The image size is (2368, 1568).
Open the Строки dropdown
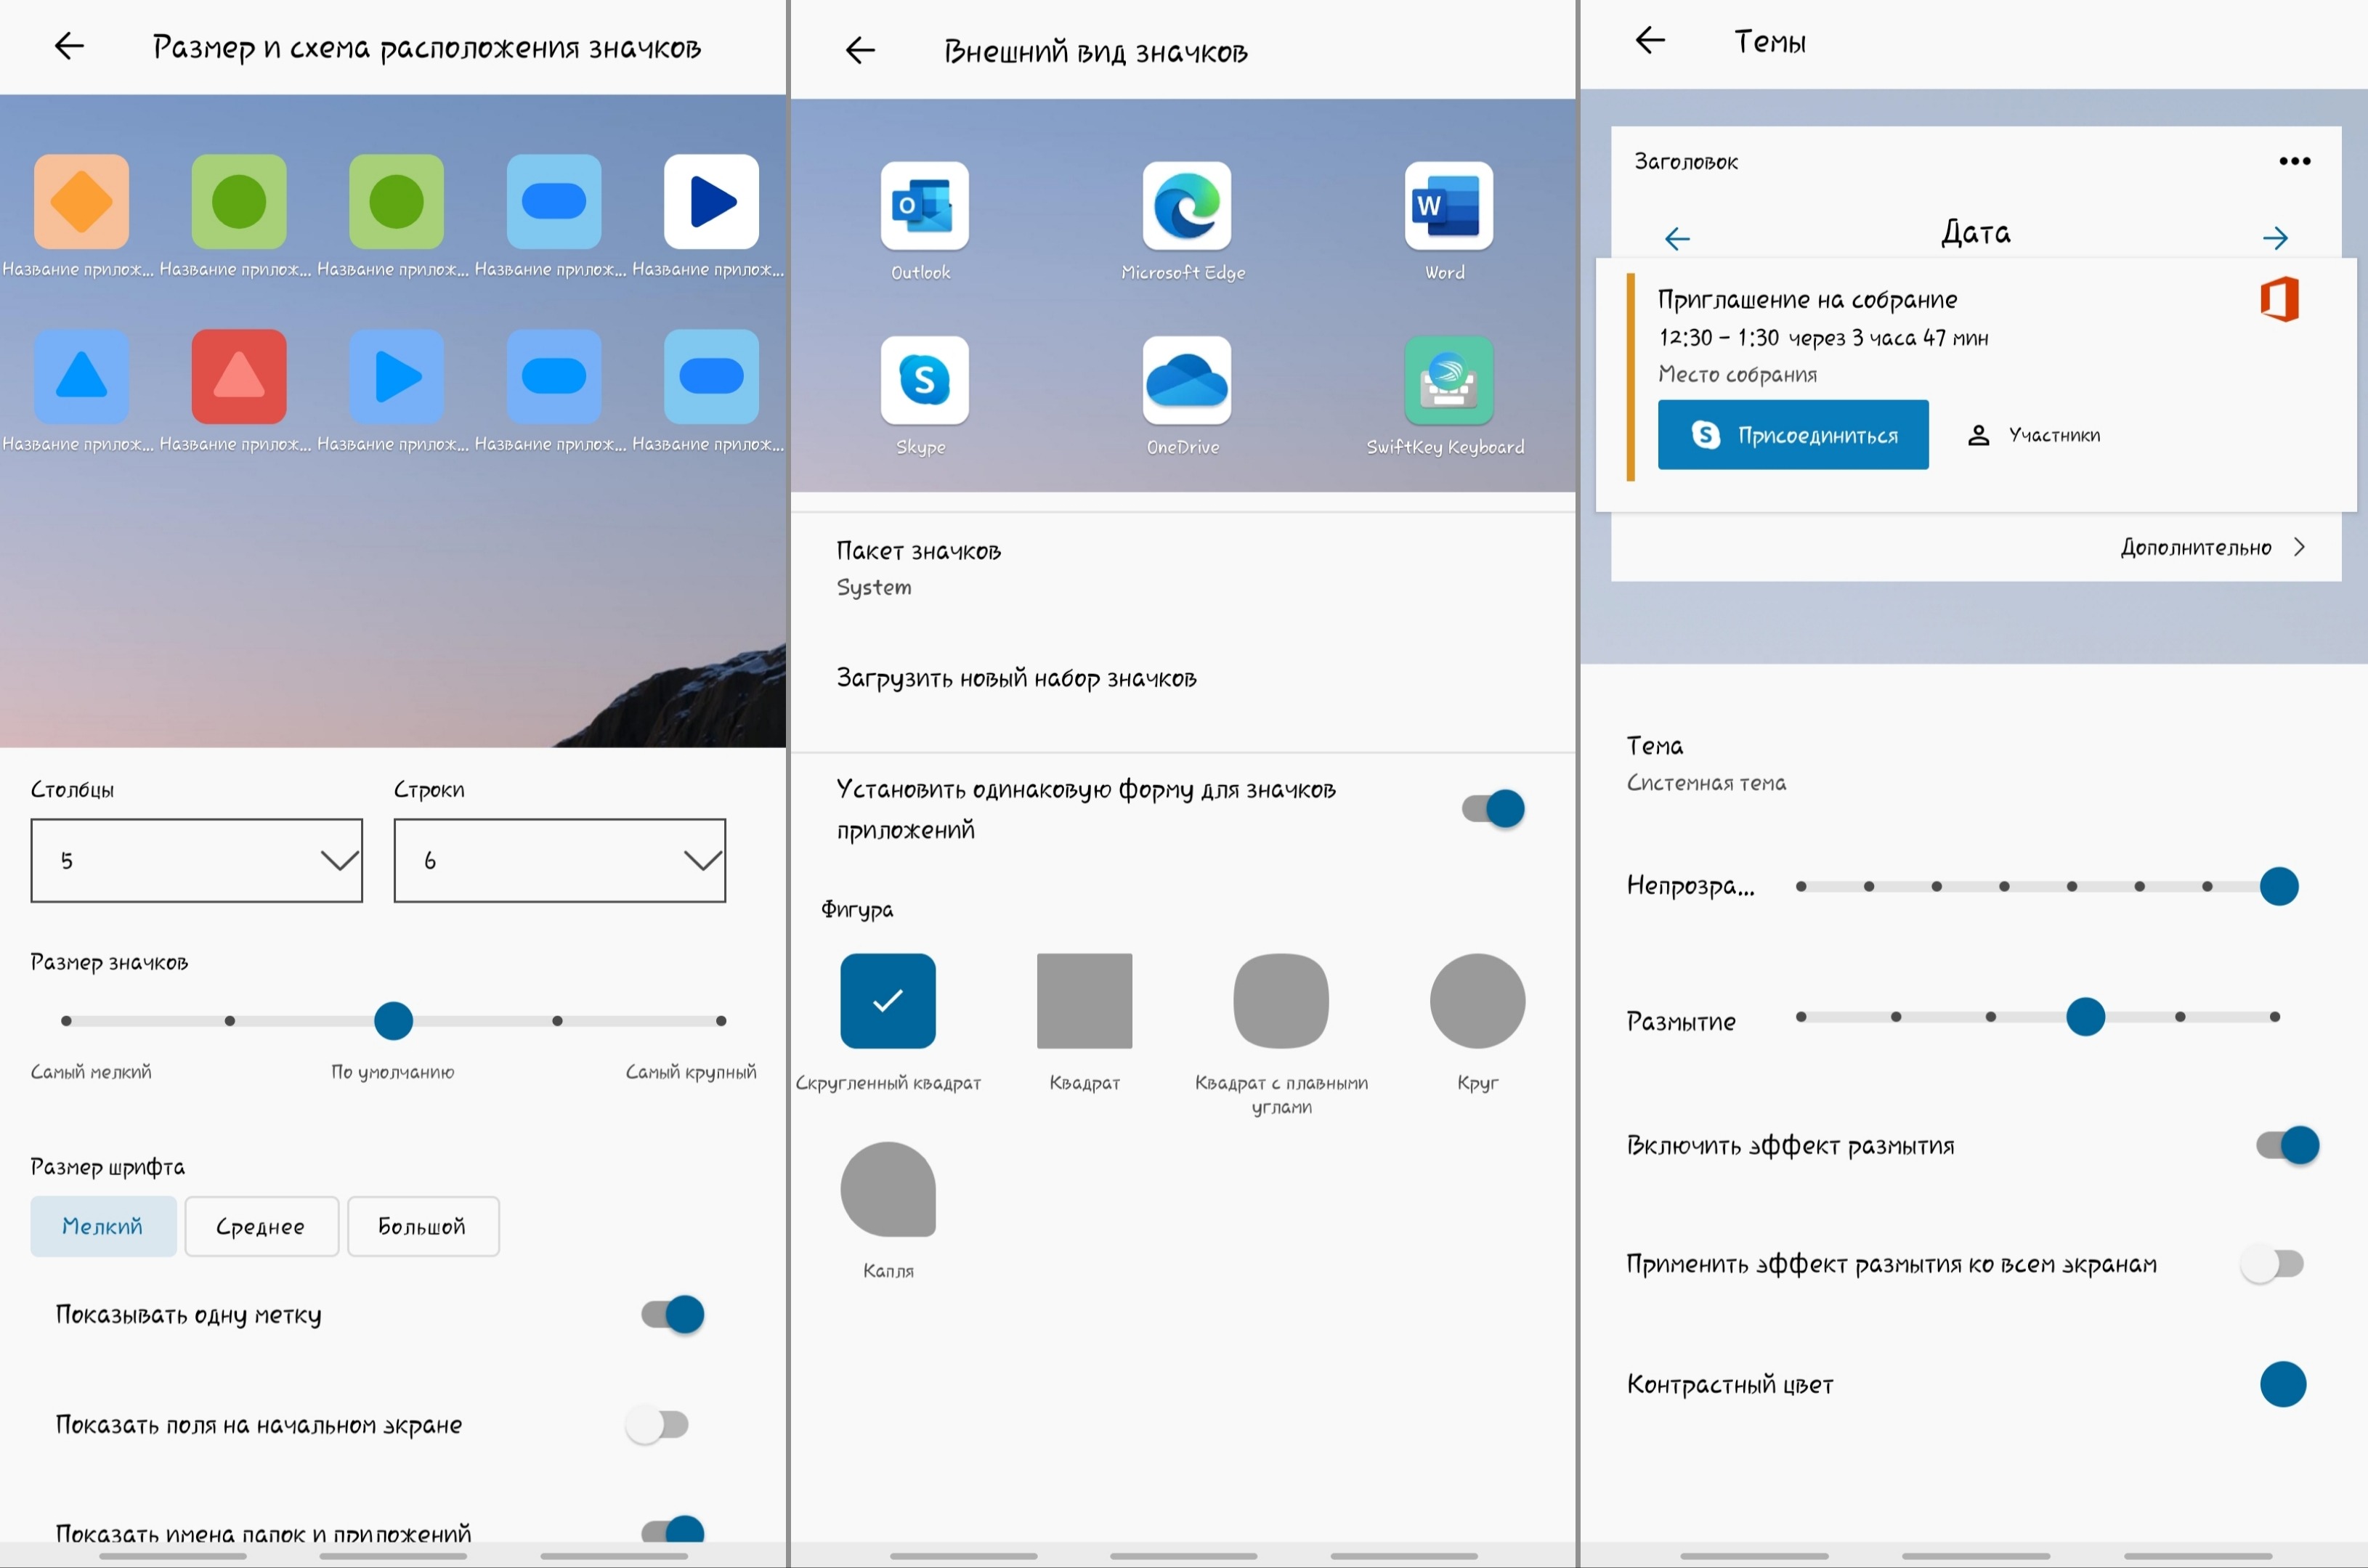559,860
